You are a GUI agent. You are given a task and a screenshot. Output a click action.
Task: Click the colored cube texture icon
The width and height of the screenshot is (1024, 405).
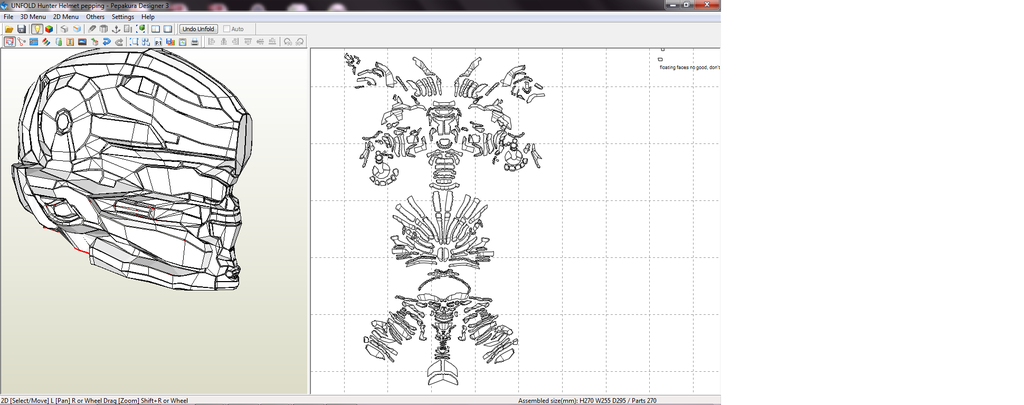(49, 29)
